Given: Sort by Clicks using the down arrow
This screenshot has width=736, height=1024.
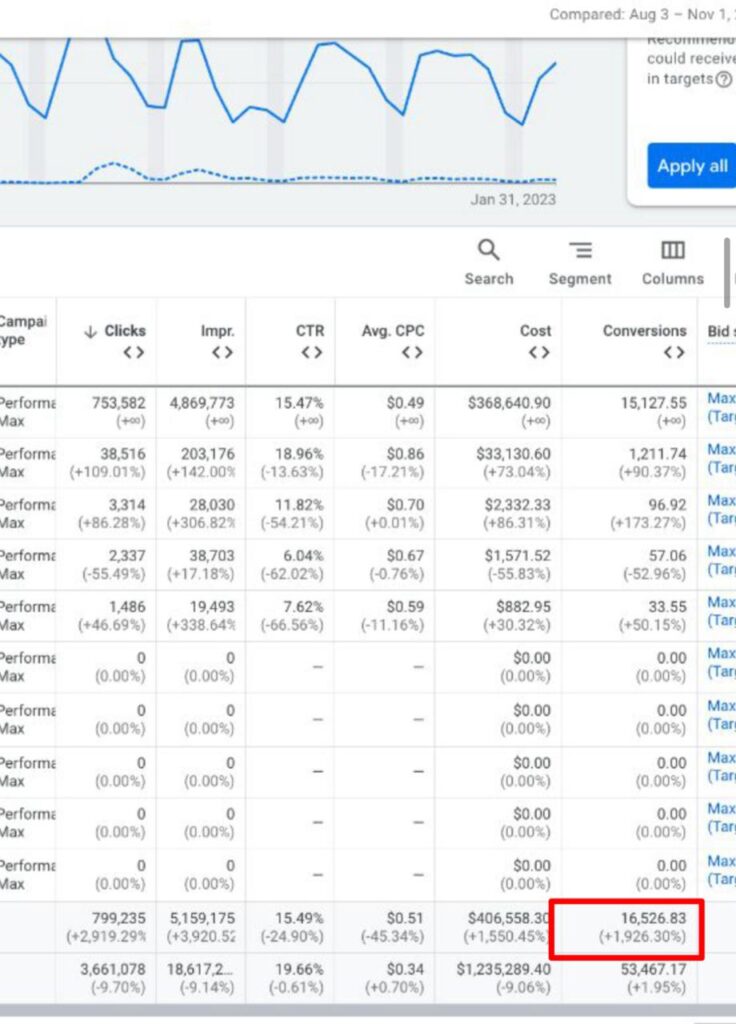Looking at the screenshot, I should click(x=90, y=332).
